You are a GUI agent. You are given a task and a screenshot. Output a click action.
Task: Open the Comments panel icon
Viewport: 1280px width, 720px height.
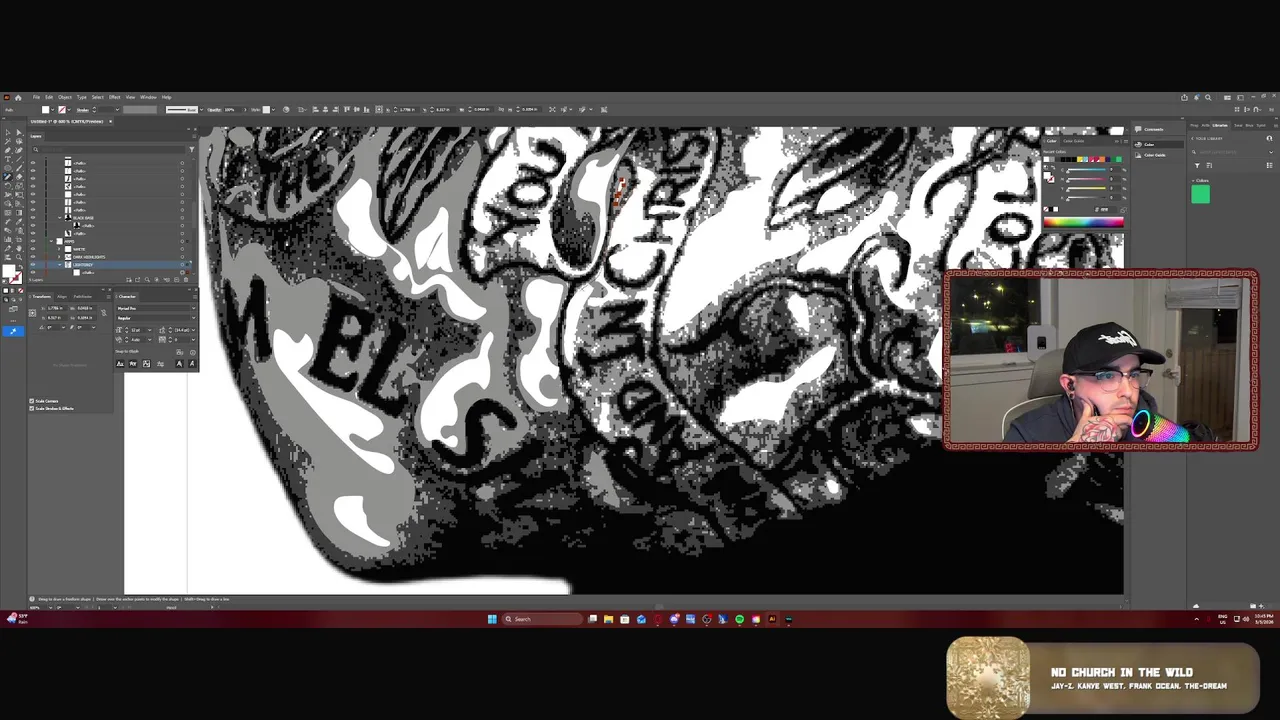pyautogui.click(x=1138, y=129)
